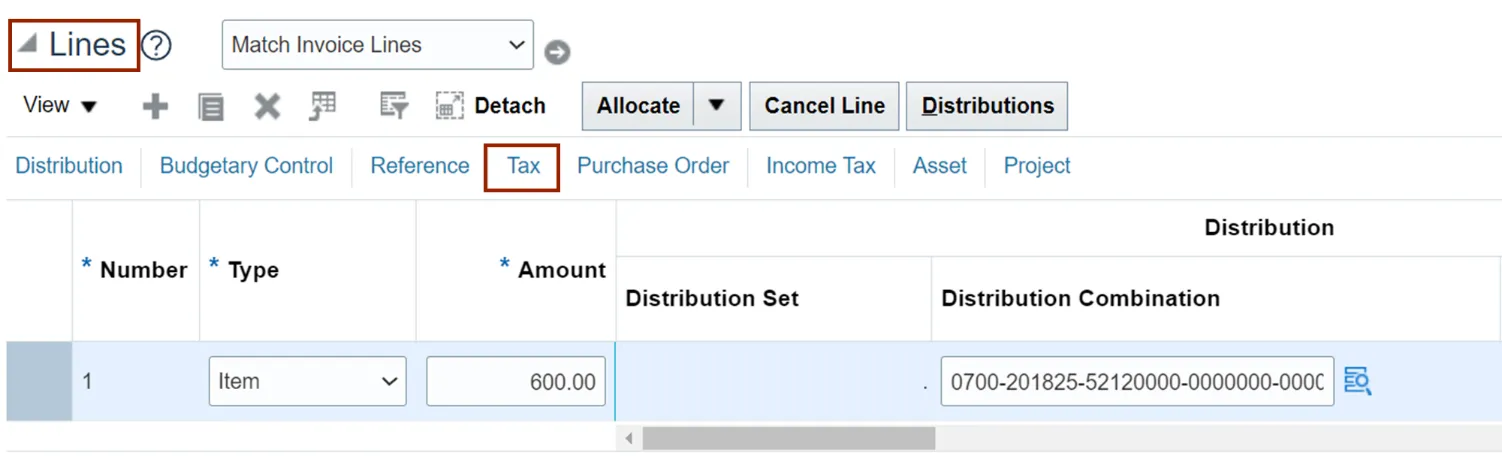Click the query by example filter icon
The width and height of the screenshot is (1502, 465).
[394, 106]
